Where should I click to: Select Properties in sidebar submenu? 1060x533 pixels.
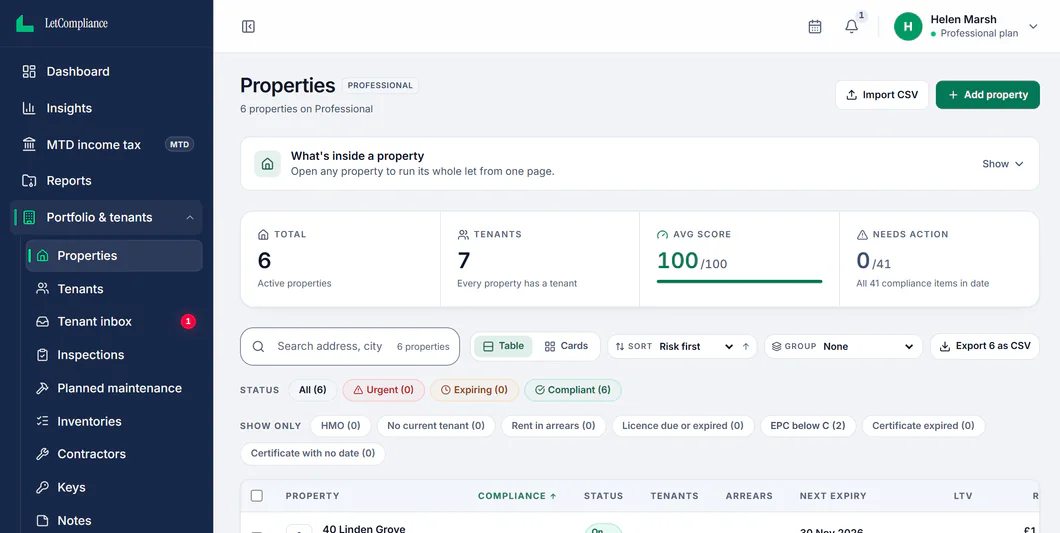[114, 256]
